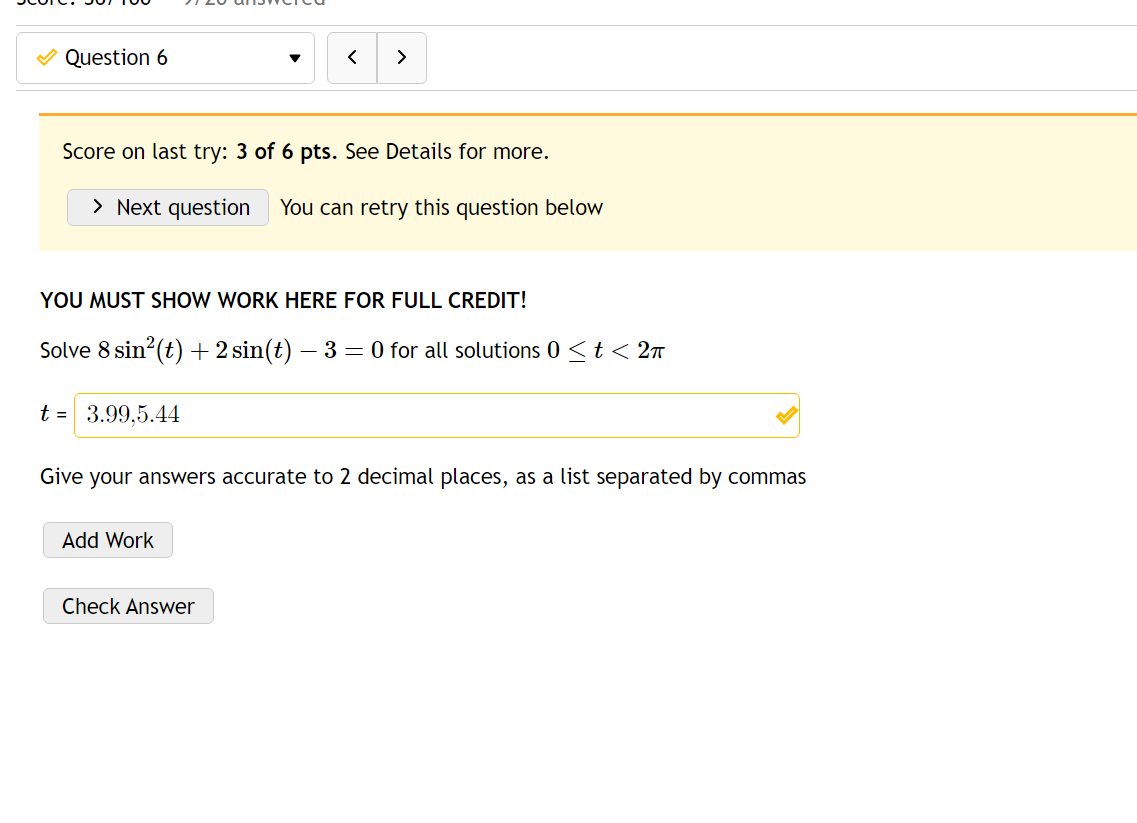Click the chevron arrow pointing left
This screenshot has height=823, width=1137.
[x=351, y=58]
